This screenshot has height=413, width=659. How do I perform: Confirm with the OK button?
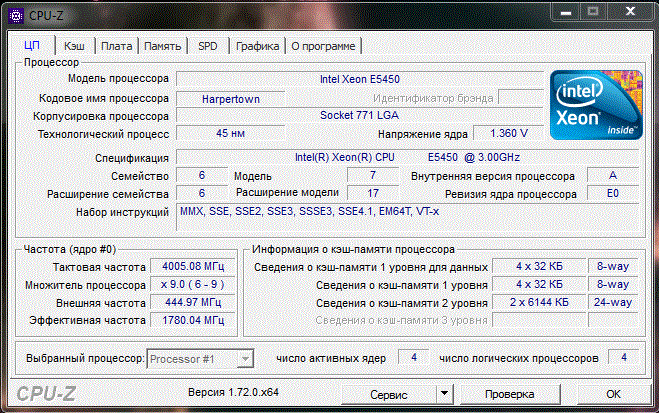tap(613, 394)
